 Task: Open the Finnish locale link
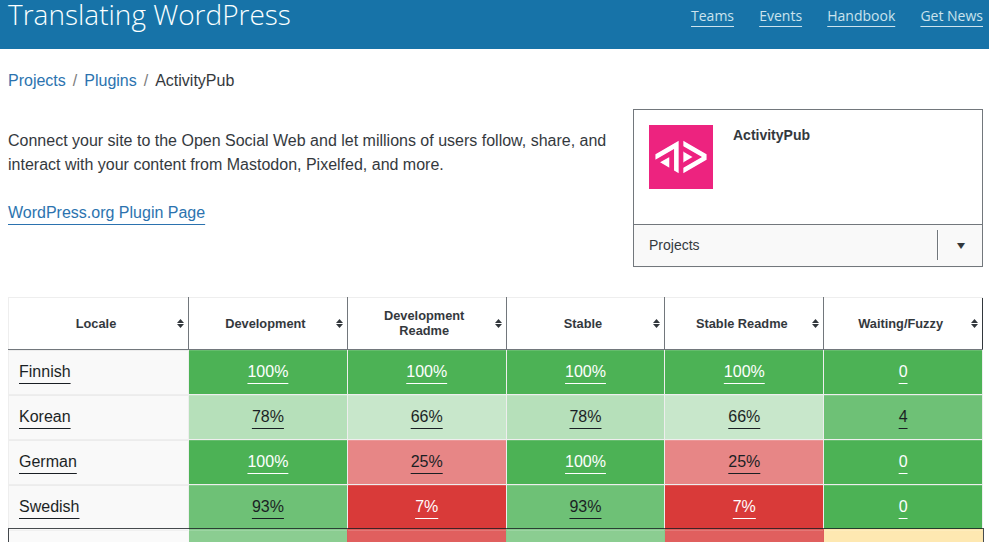(x=45, y=372)
